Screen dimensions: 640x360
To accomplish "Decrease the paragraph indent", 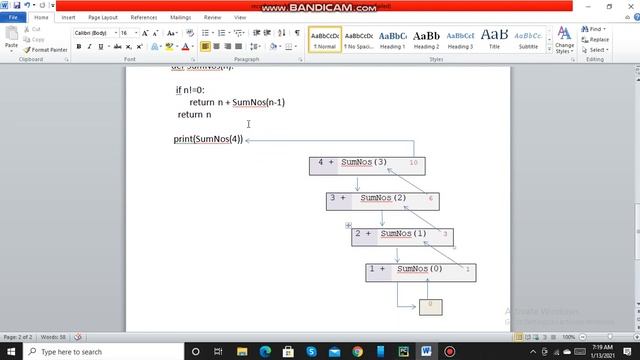I will [x=256, y=33].
